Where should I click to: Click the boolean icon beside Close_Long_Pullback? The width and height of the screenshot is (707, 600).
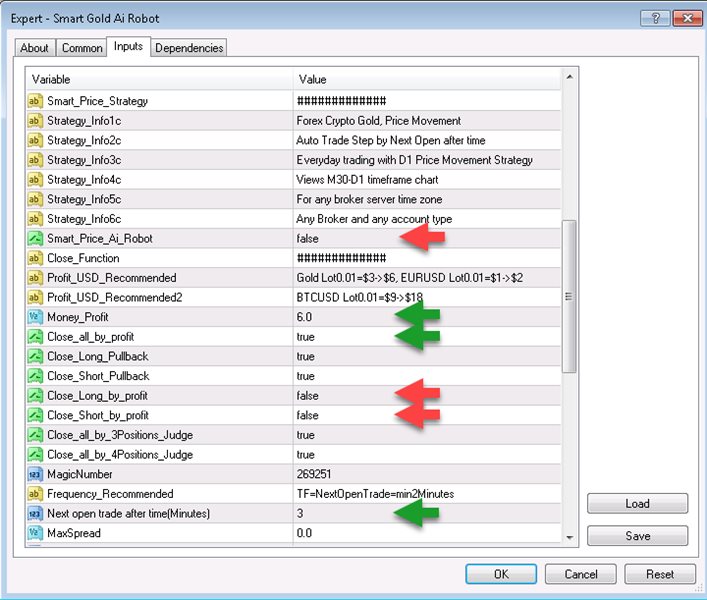35,356
